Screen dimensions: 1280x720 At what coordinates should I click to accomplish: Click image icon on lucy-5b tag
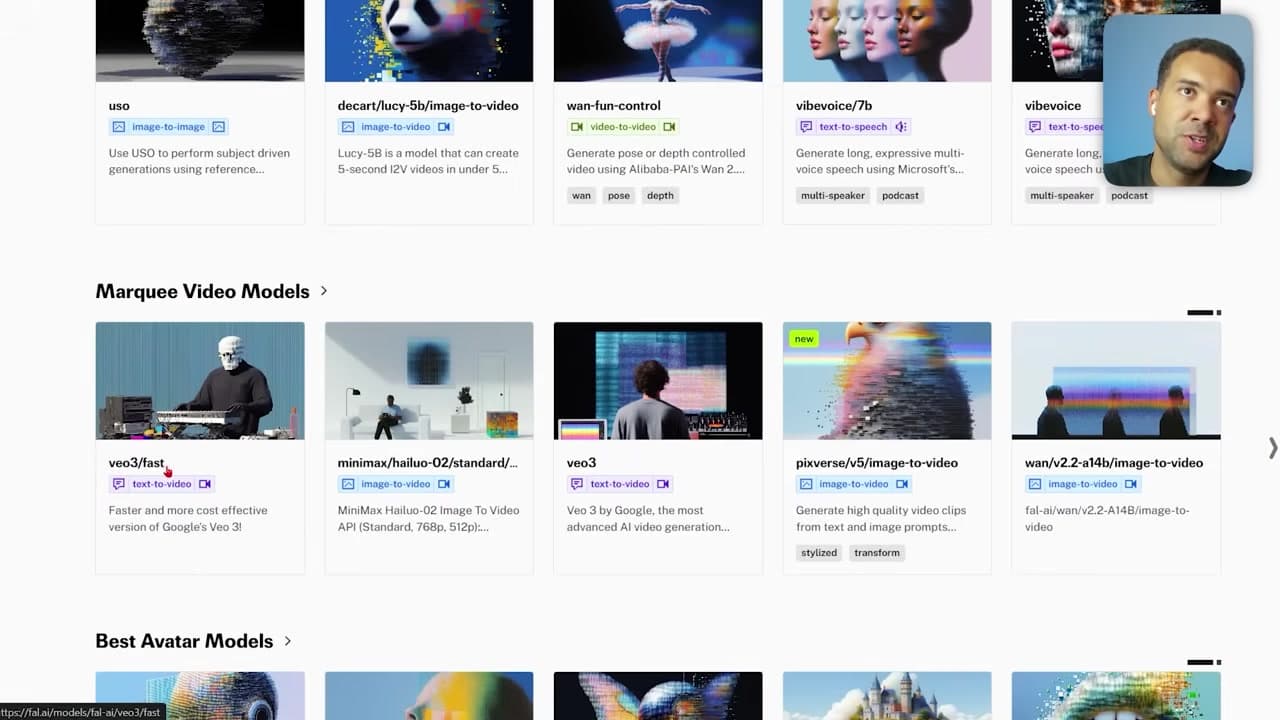pos(348,127)
